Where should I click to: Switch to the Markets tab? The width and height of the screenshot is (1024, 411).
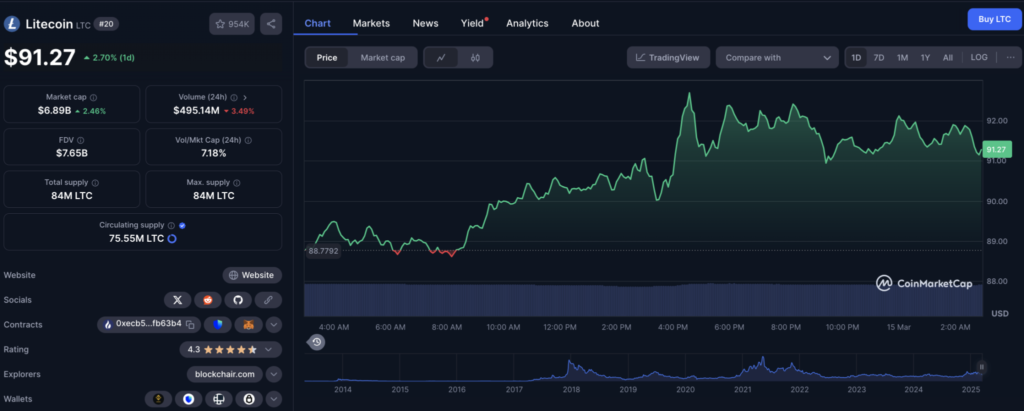[371, 23]
